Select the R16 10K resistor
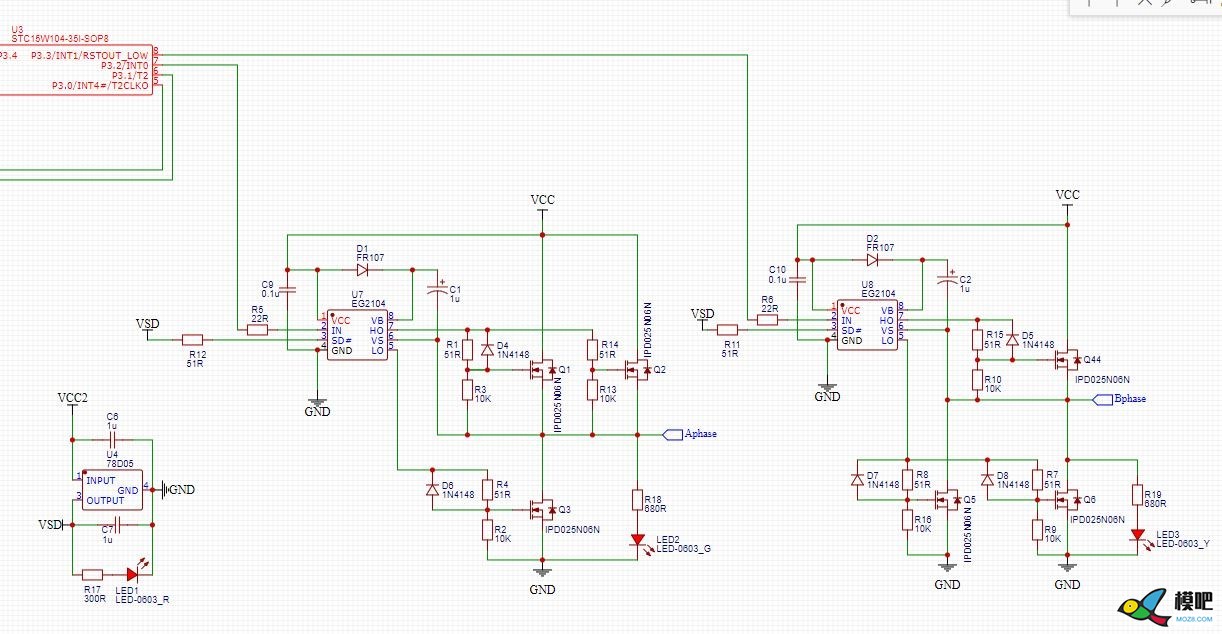Viewport: 1222px width, 634px height. 907,519
